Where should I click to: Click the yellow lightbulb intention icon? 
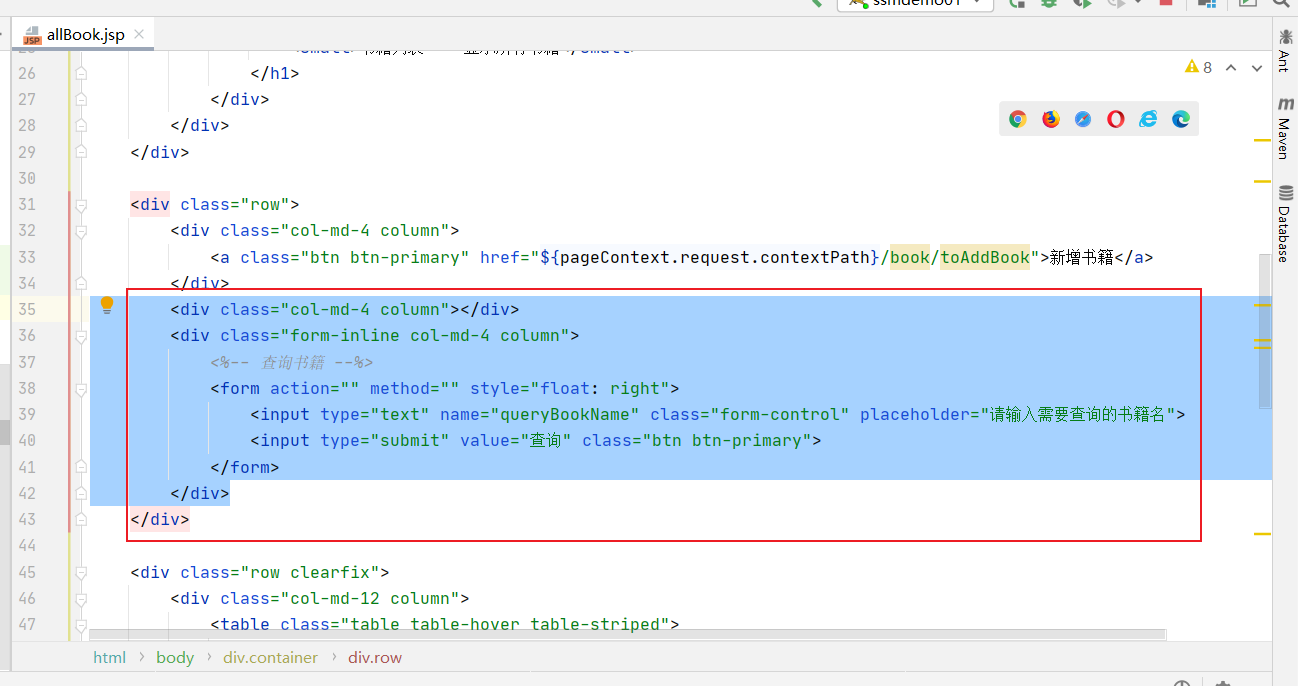(107, 306)
